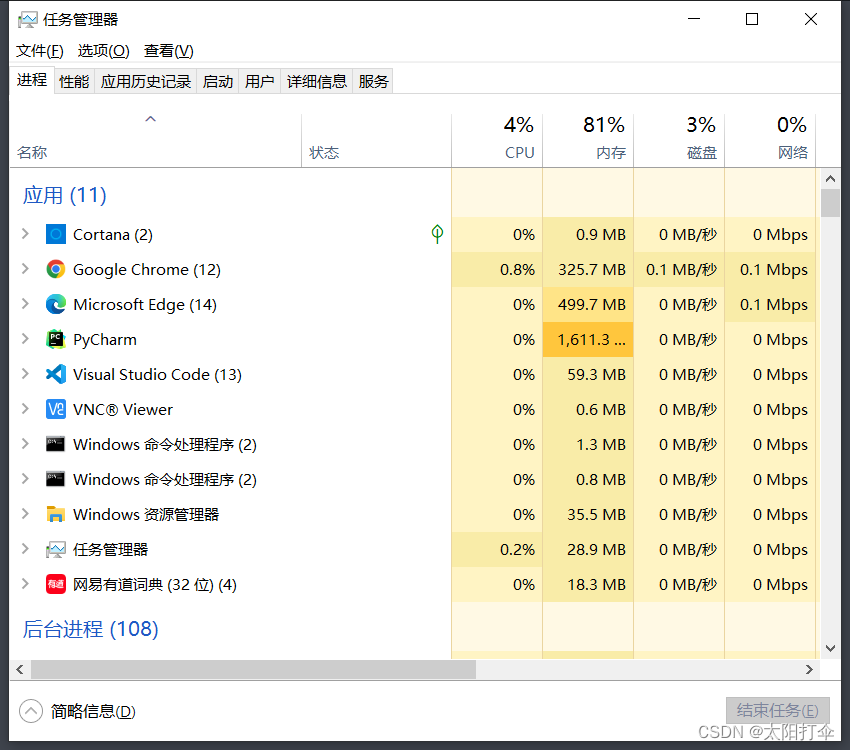Expand the Windows 资源管理器 row
The width and height of the screenshot is (850, 750).
coord(25,514)
